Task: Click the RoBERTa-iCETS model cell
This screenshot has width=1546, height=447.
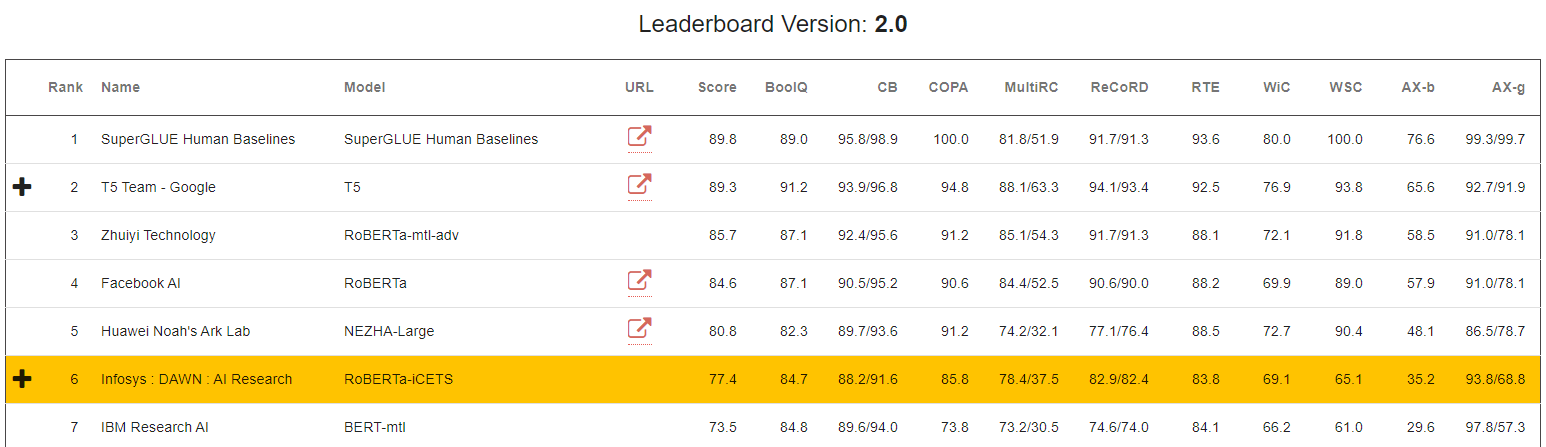Action: tap(398, 379)
